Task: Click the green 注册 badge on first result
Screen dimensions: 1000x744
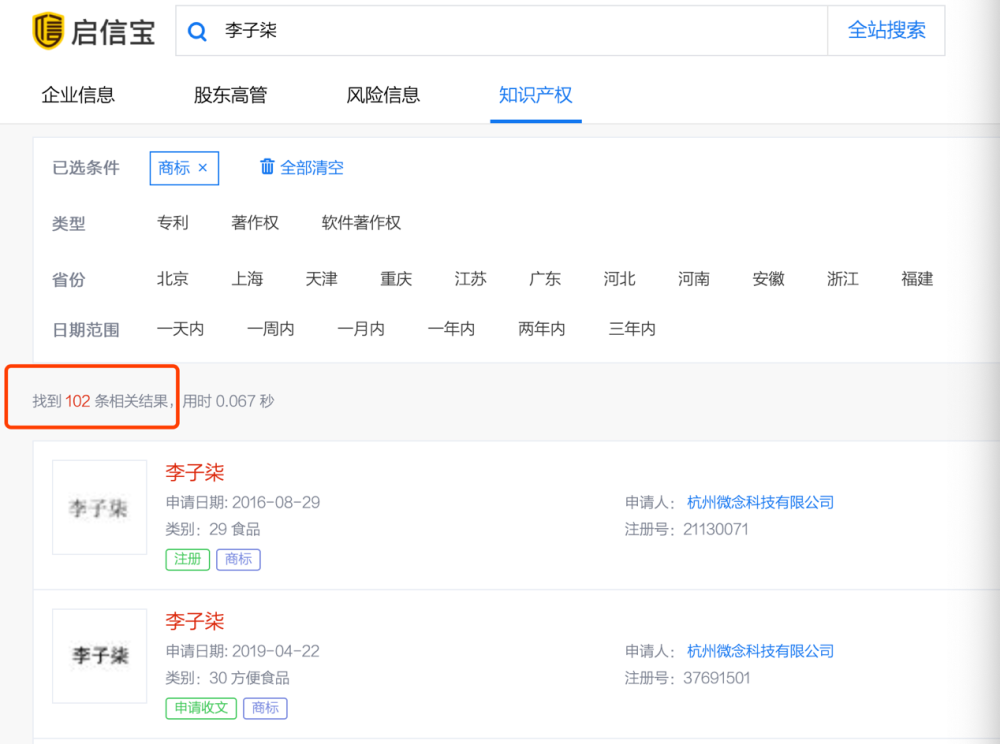Action: coord(187,560)
